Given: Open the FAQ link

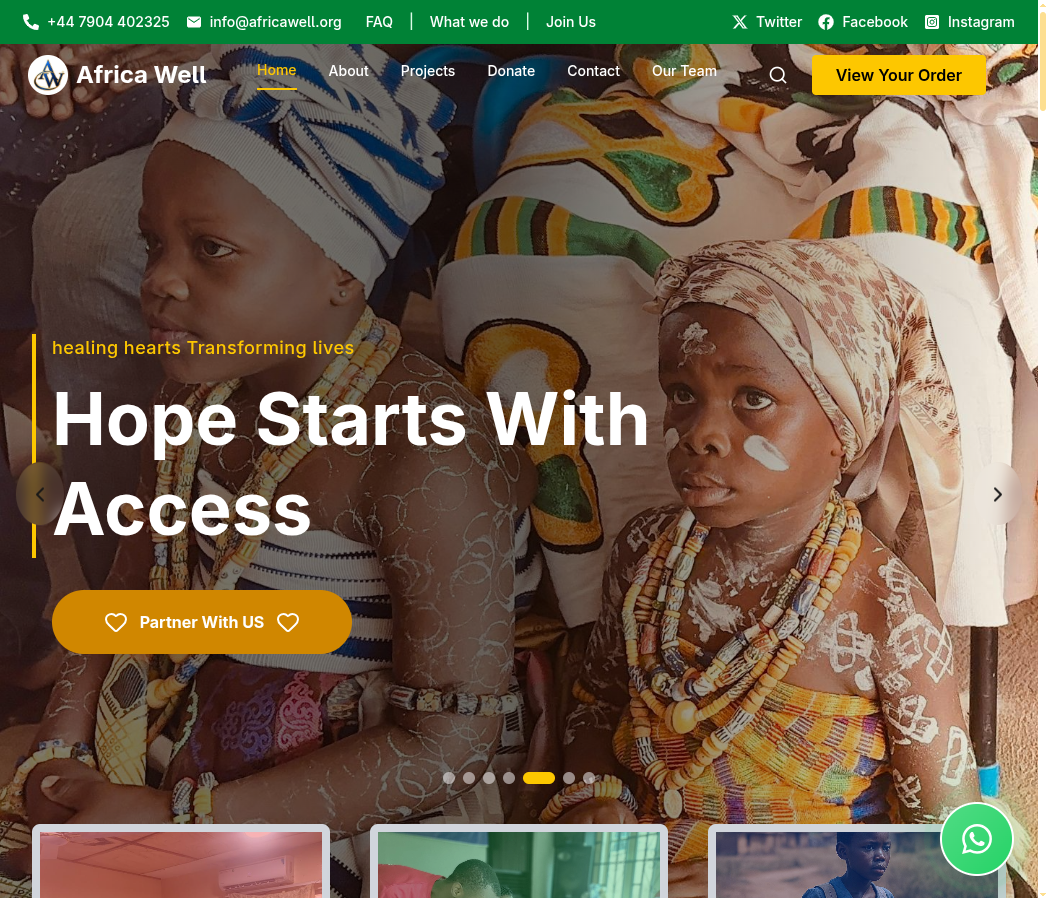Looking at the screenshot, I should point(379,22).
